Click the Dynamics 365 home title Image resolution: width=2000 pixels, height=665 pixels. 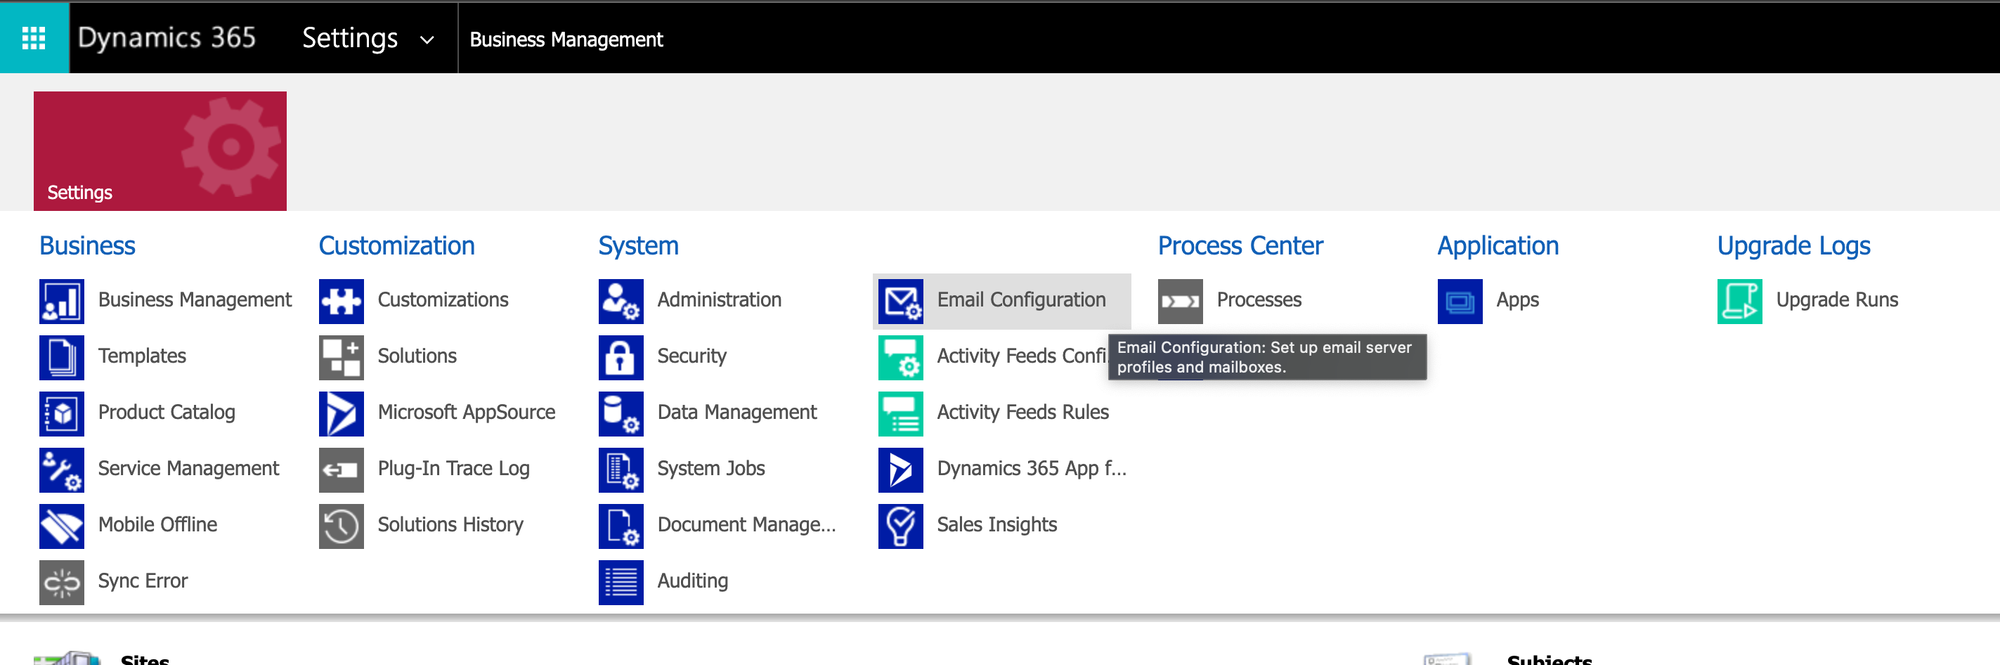167,38
